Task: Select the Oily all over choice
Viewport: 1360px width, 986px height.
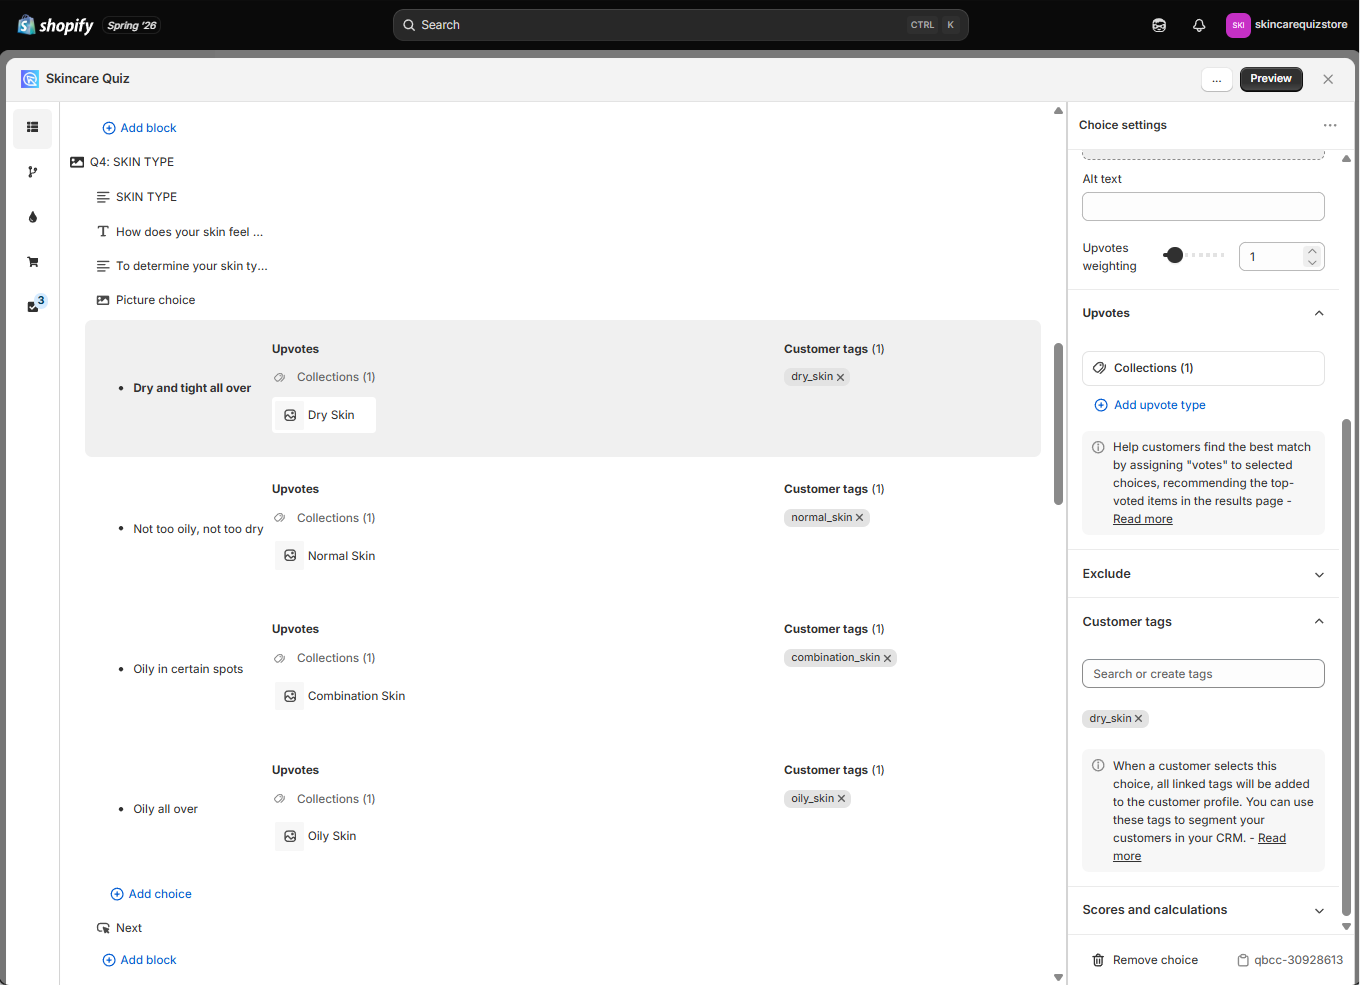Action: 165,809
